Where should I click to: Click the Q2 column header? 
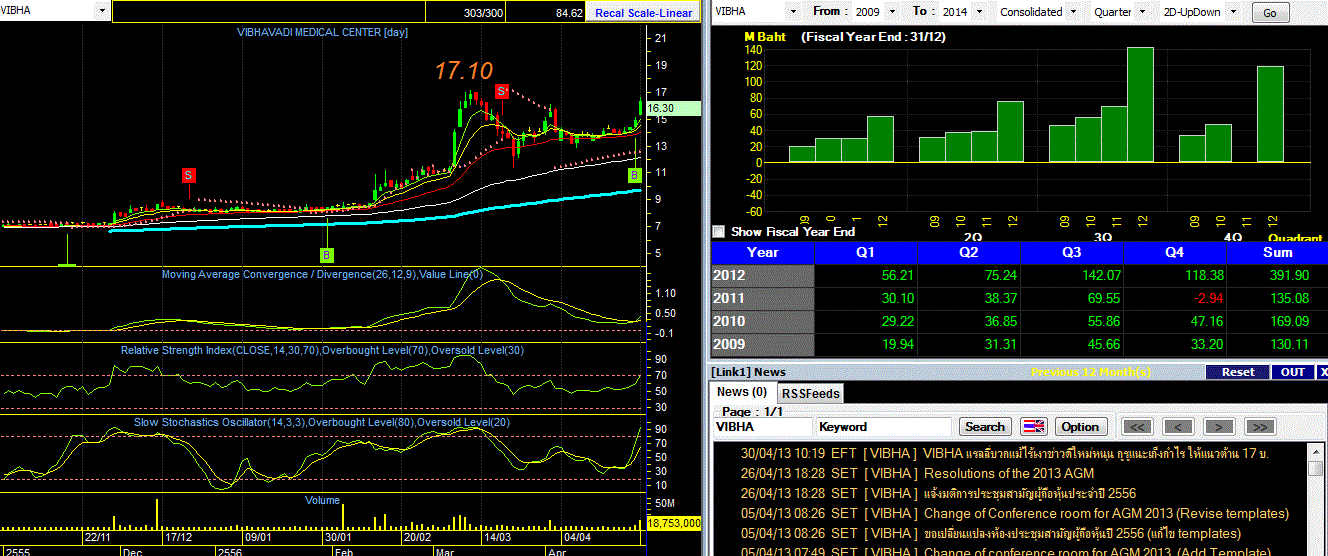[971, 252]
